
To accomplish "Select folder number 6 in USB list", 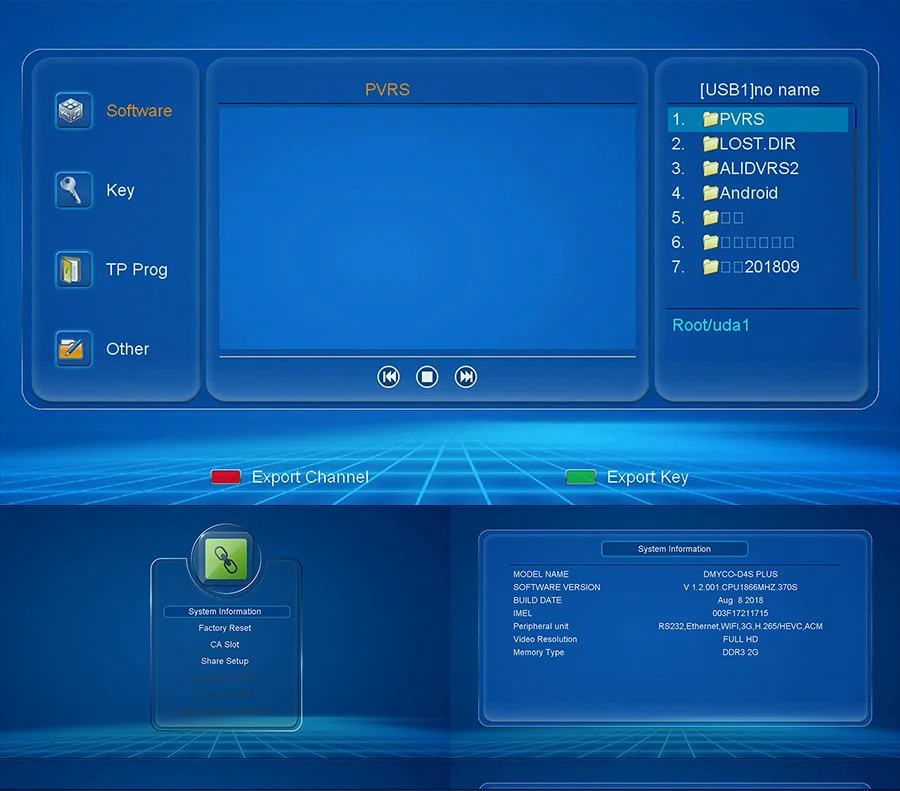I will (758, 242).
